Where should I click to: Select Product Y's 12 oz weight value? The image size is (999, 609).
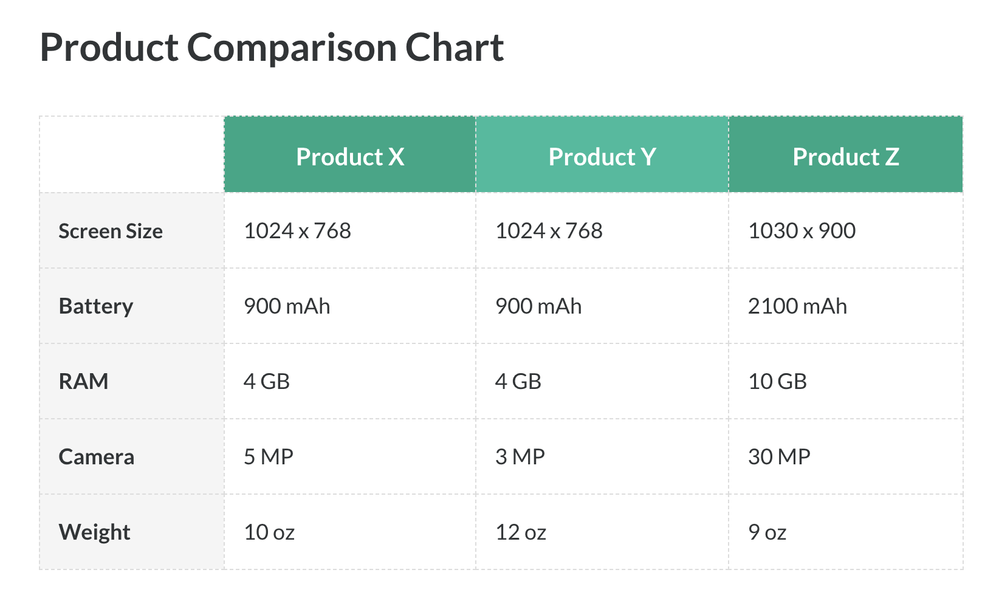(521, 532)
